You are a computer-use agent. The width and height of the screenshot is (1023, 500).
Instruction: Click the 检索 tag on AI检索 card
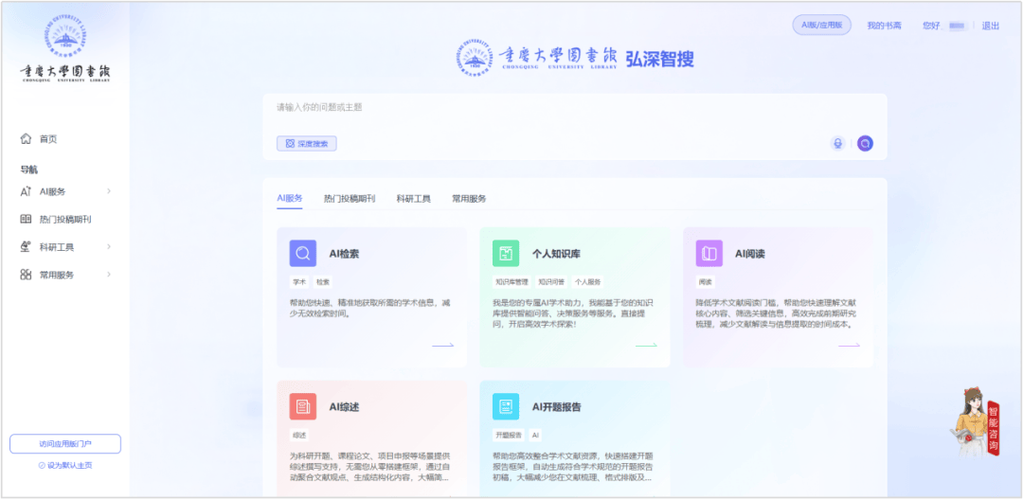[323, 283]
